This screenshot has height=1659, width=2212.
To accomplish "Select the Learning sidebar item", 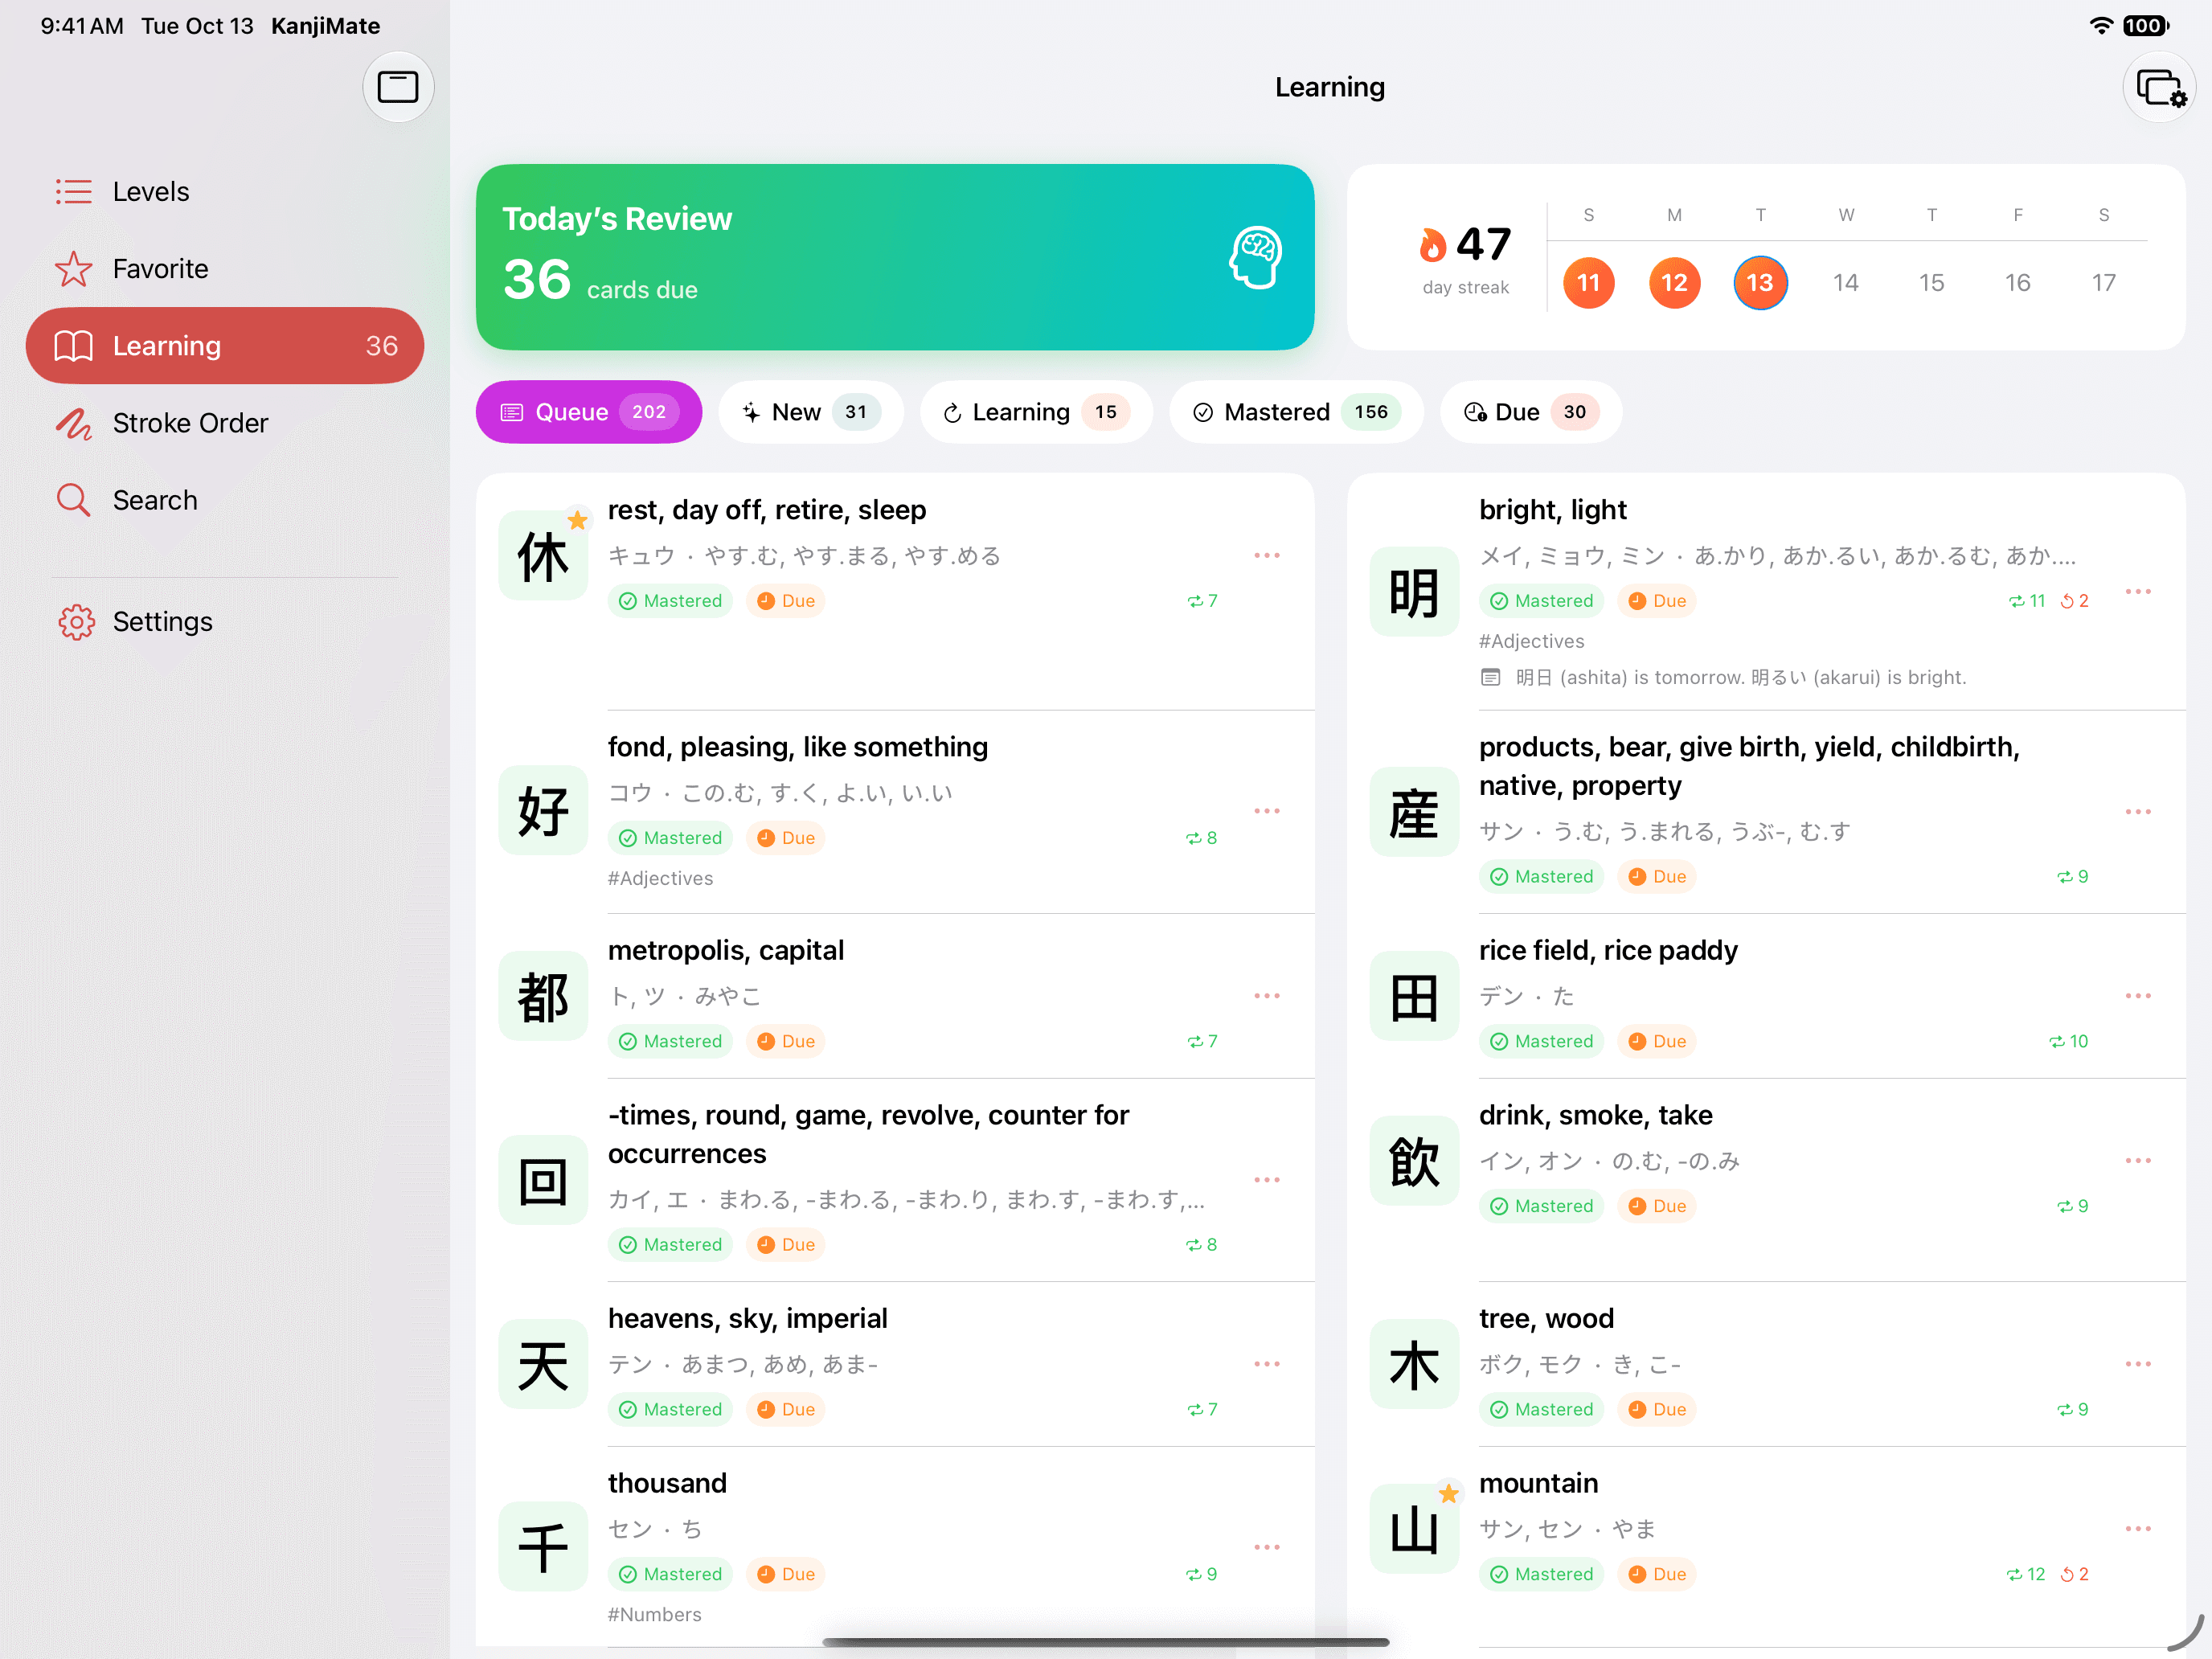I will 225,346.
